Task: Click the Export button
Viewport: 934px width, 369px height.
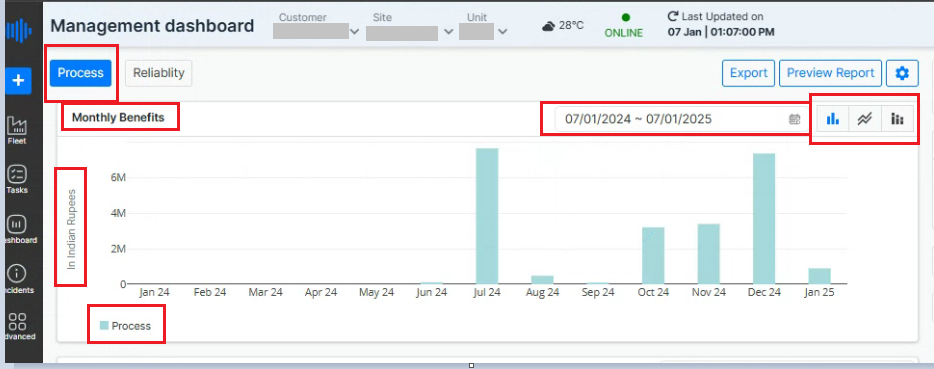Action: [x=749, y=73]
